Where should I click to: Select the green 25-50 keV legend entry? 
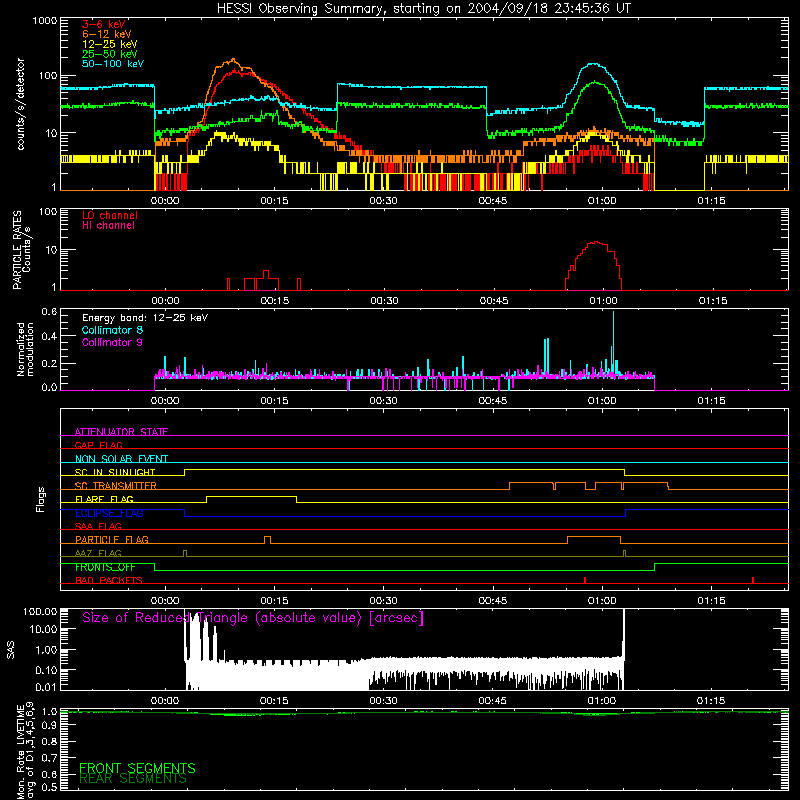coord(110,54)
